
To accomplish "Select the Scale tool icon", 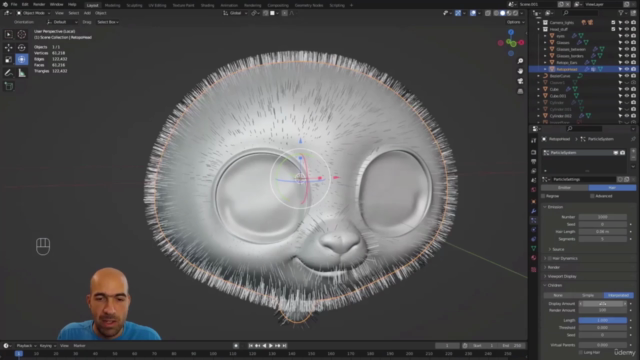I will click(x=9, y=60).
